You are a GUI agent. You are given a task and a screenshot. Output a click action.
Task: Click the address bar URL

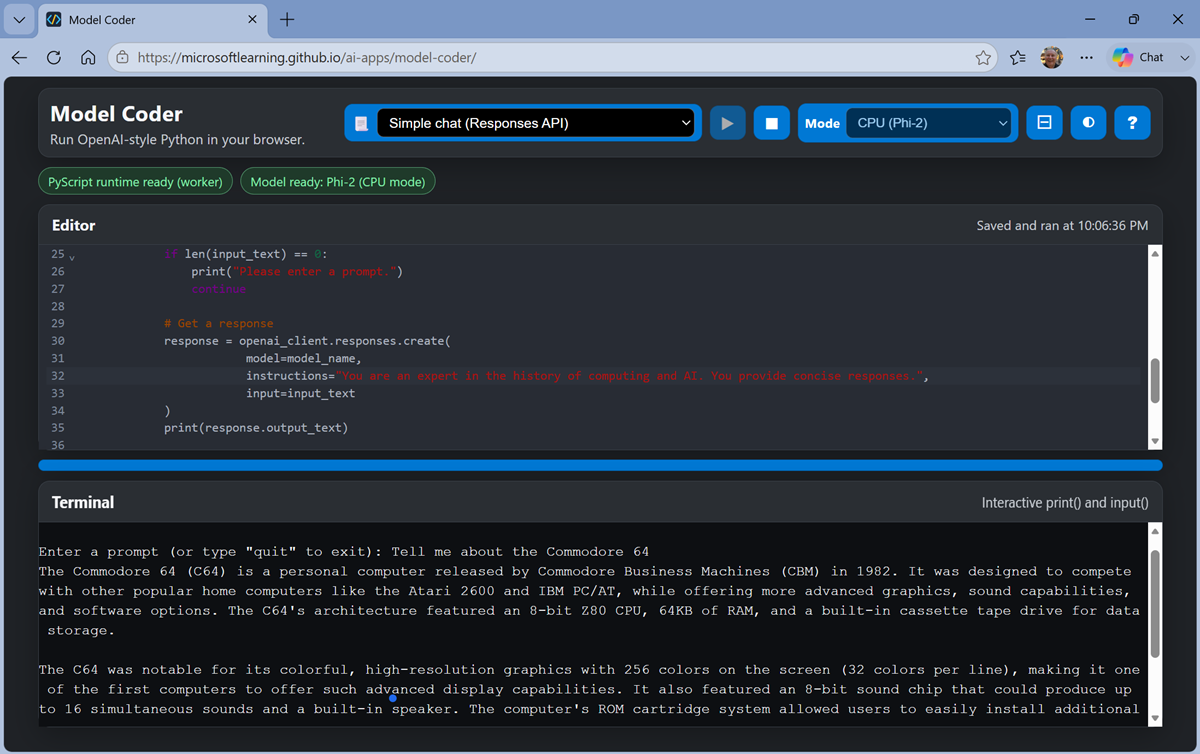pos(306,57)
